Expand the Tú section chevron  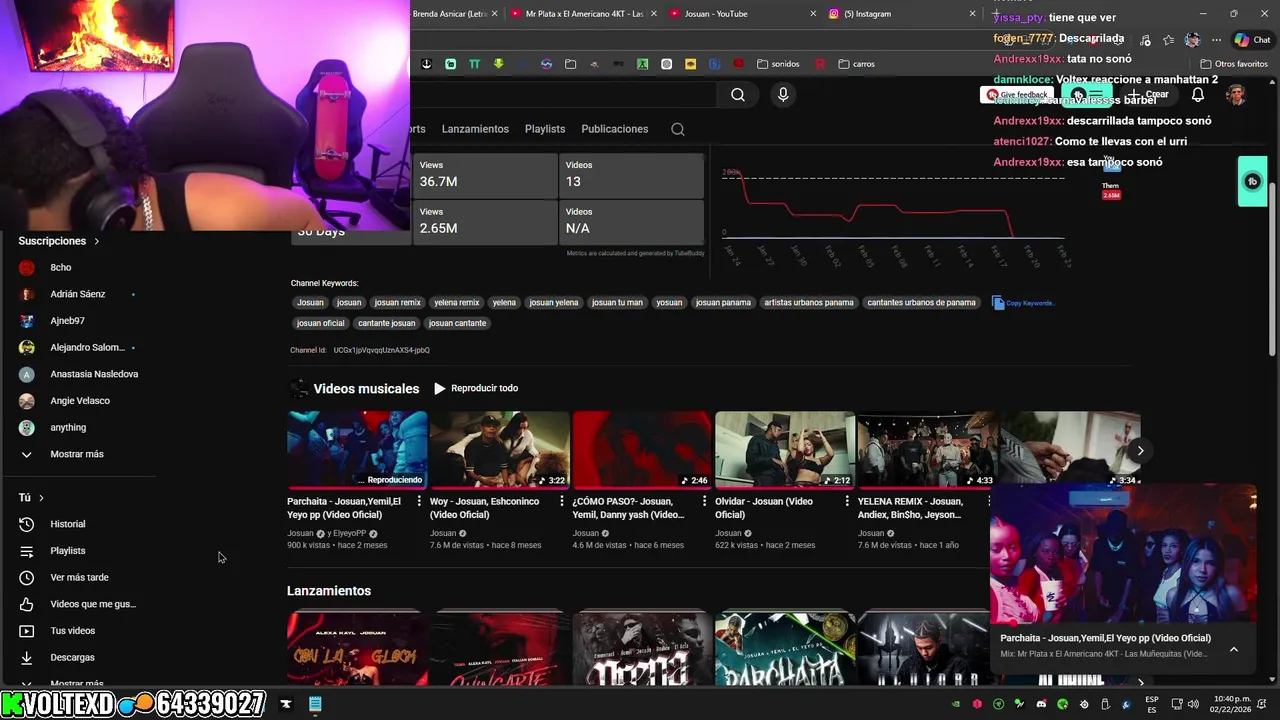[x=41, y=498]
